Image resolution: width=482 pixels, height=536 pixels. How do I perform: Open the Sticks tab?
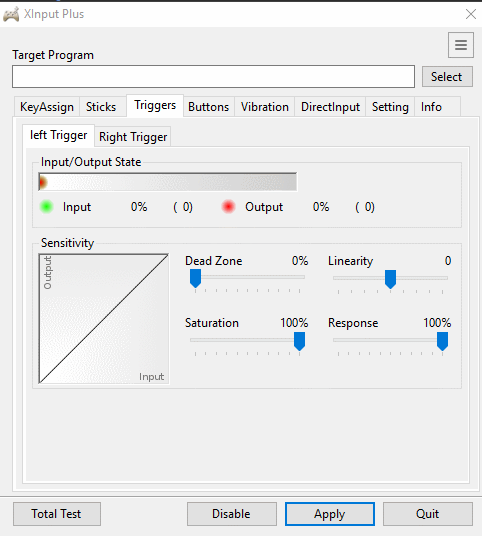[101, 107]
